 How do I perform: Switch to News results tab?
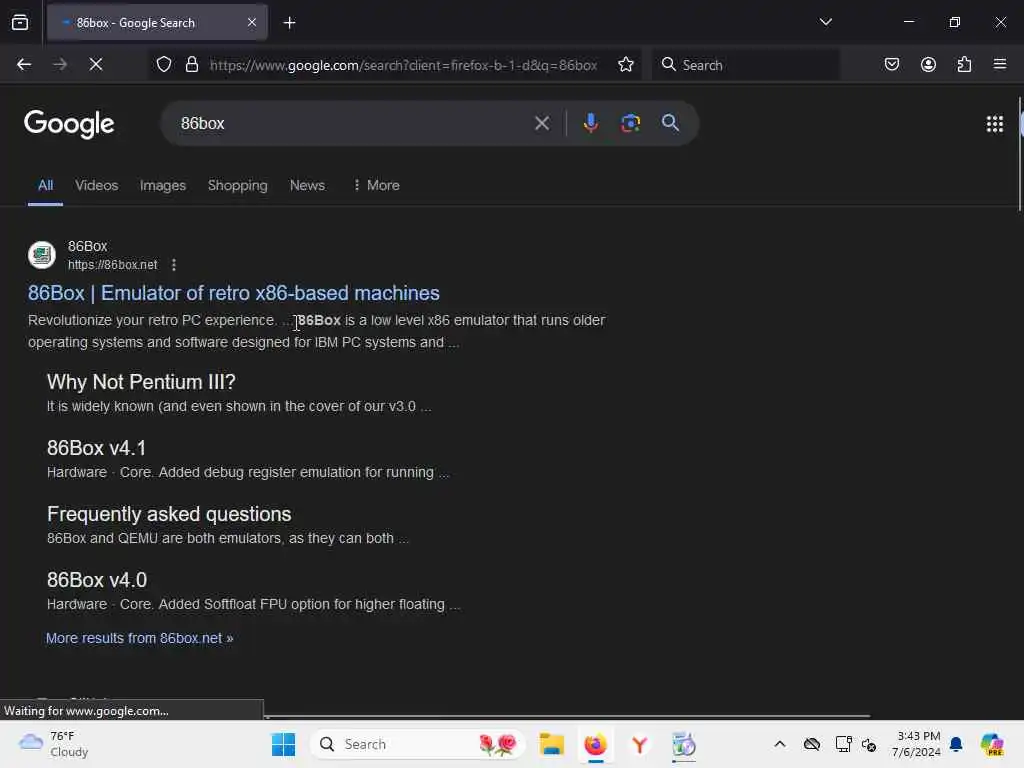307,185
